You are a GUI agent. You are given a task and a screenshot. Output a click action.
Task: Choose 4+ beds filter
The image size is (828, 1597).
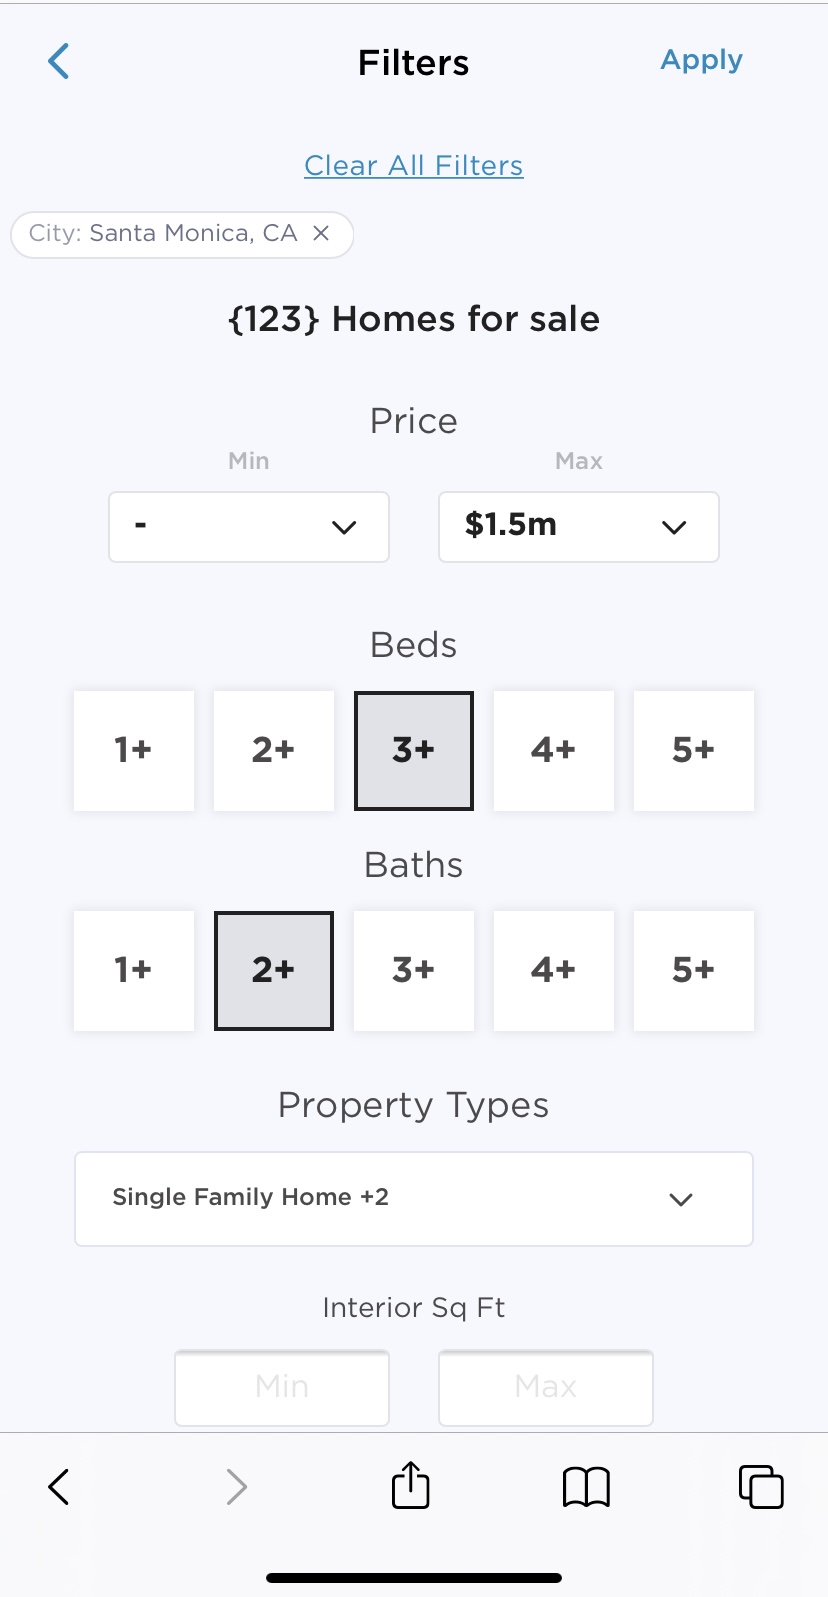tap(554, 750)
